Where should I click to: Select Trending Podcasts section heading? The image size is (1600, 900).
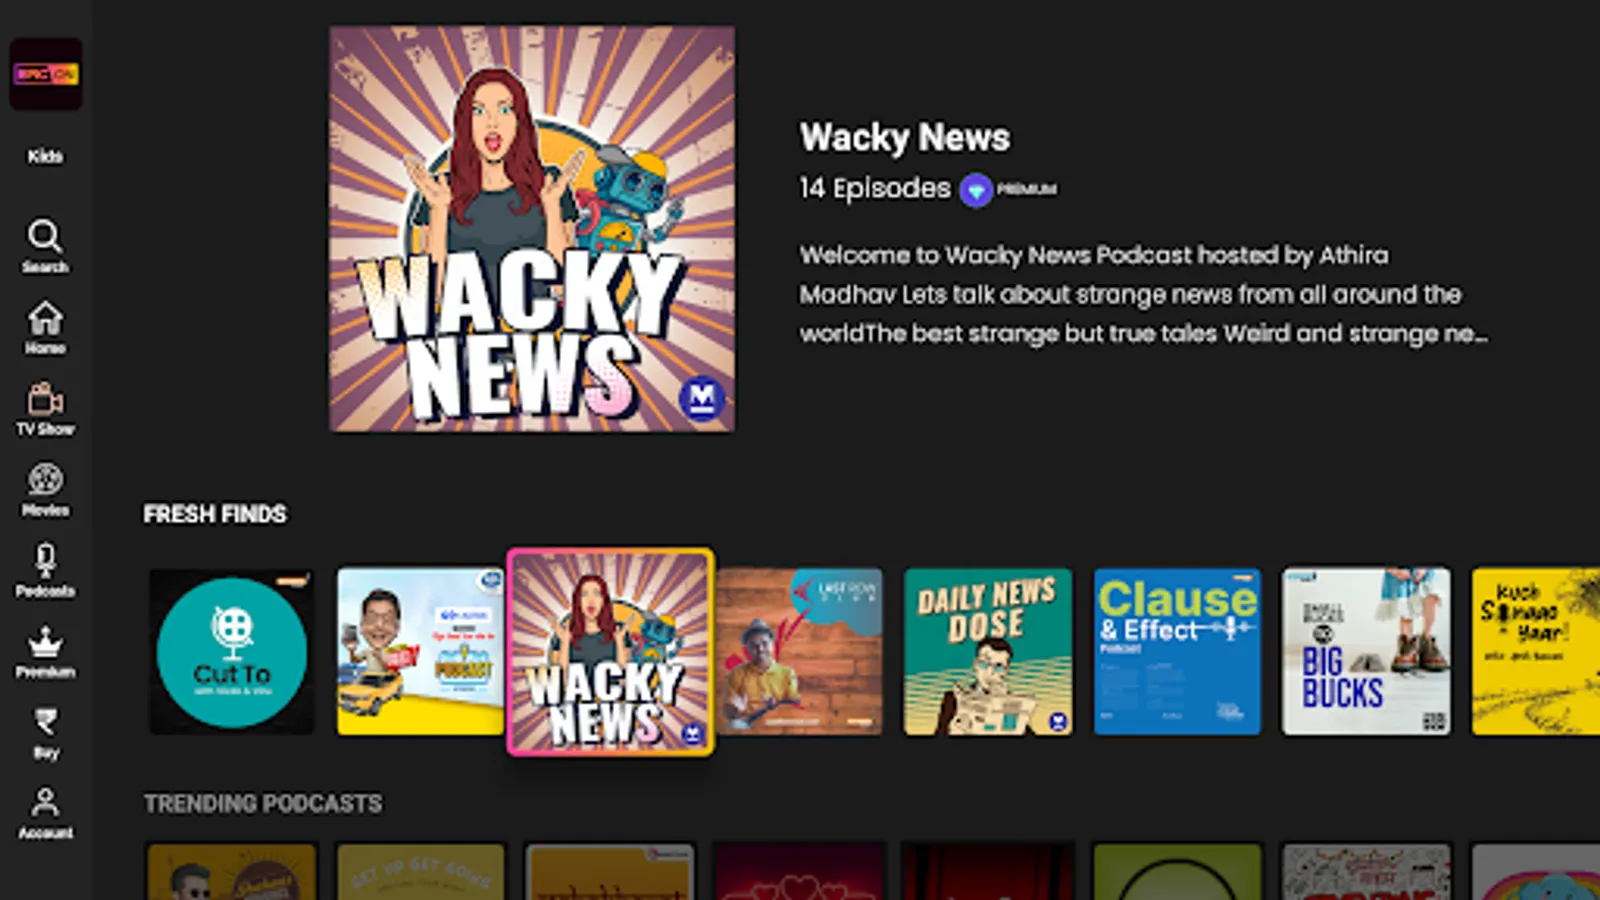[263, 804]
